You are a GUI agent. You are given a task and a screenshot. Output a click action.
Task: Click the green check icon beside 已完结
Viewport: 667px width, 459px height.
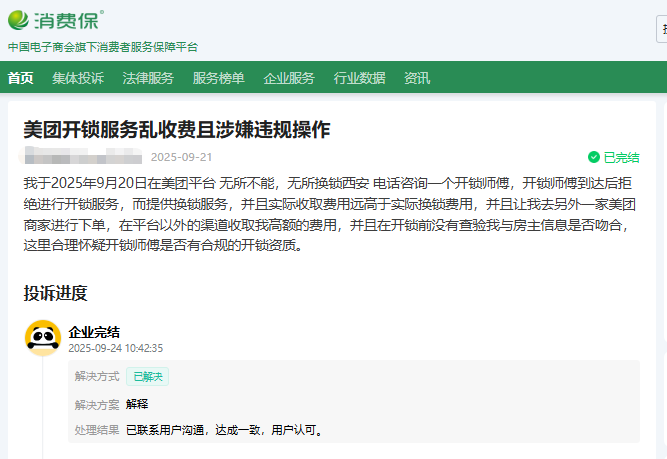pos(593,157)
